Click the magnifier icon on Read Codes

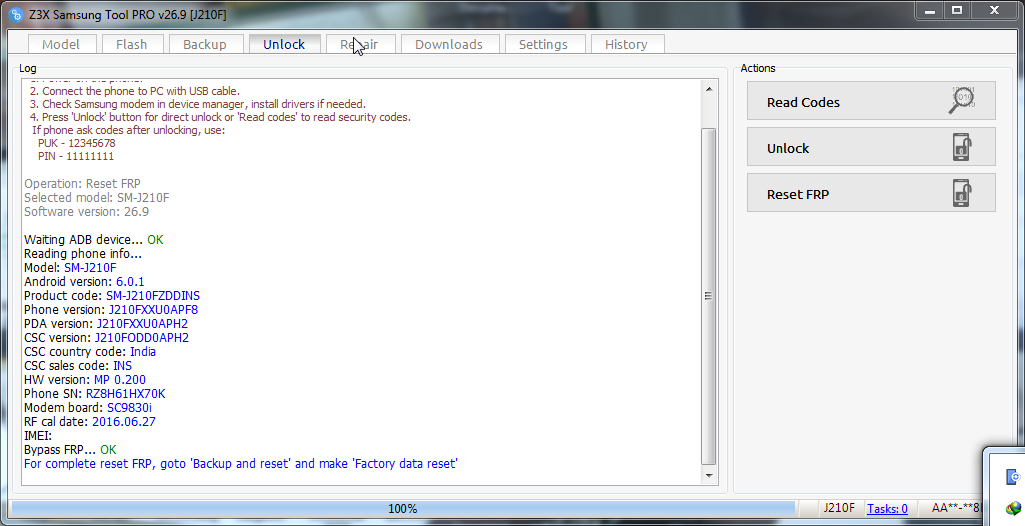pyautogui.click(x=962, y=100)
